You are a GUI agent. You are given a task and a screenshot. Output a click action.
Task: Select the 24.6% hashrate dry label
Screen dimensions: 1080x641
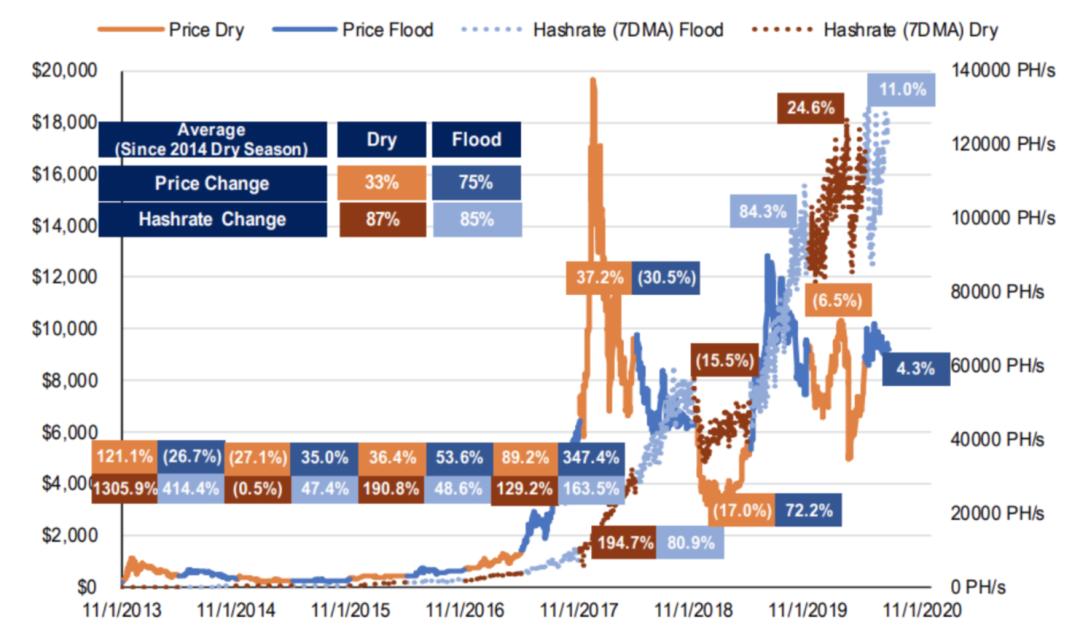810,108
